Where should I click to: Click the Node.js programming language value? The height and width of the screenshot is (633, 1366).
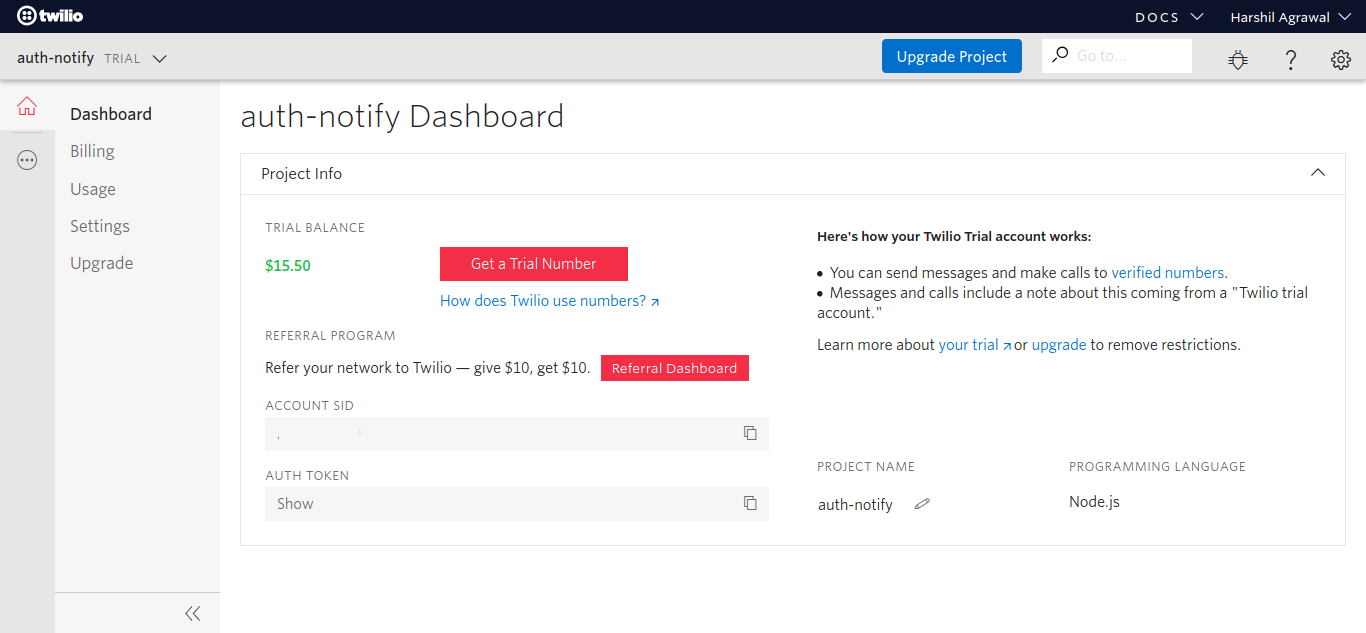pyautogui.click(x=1094, y=501)
